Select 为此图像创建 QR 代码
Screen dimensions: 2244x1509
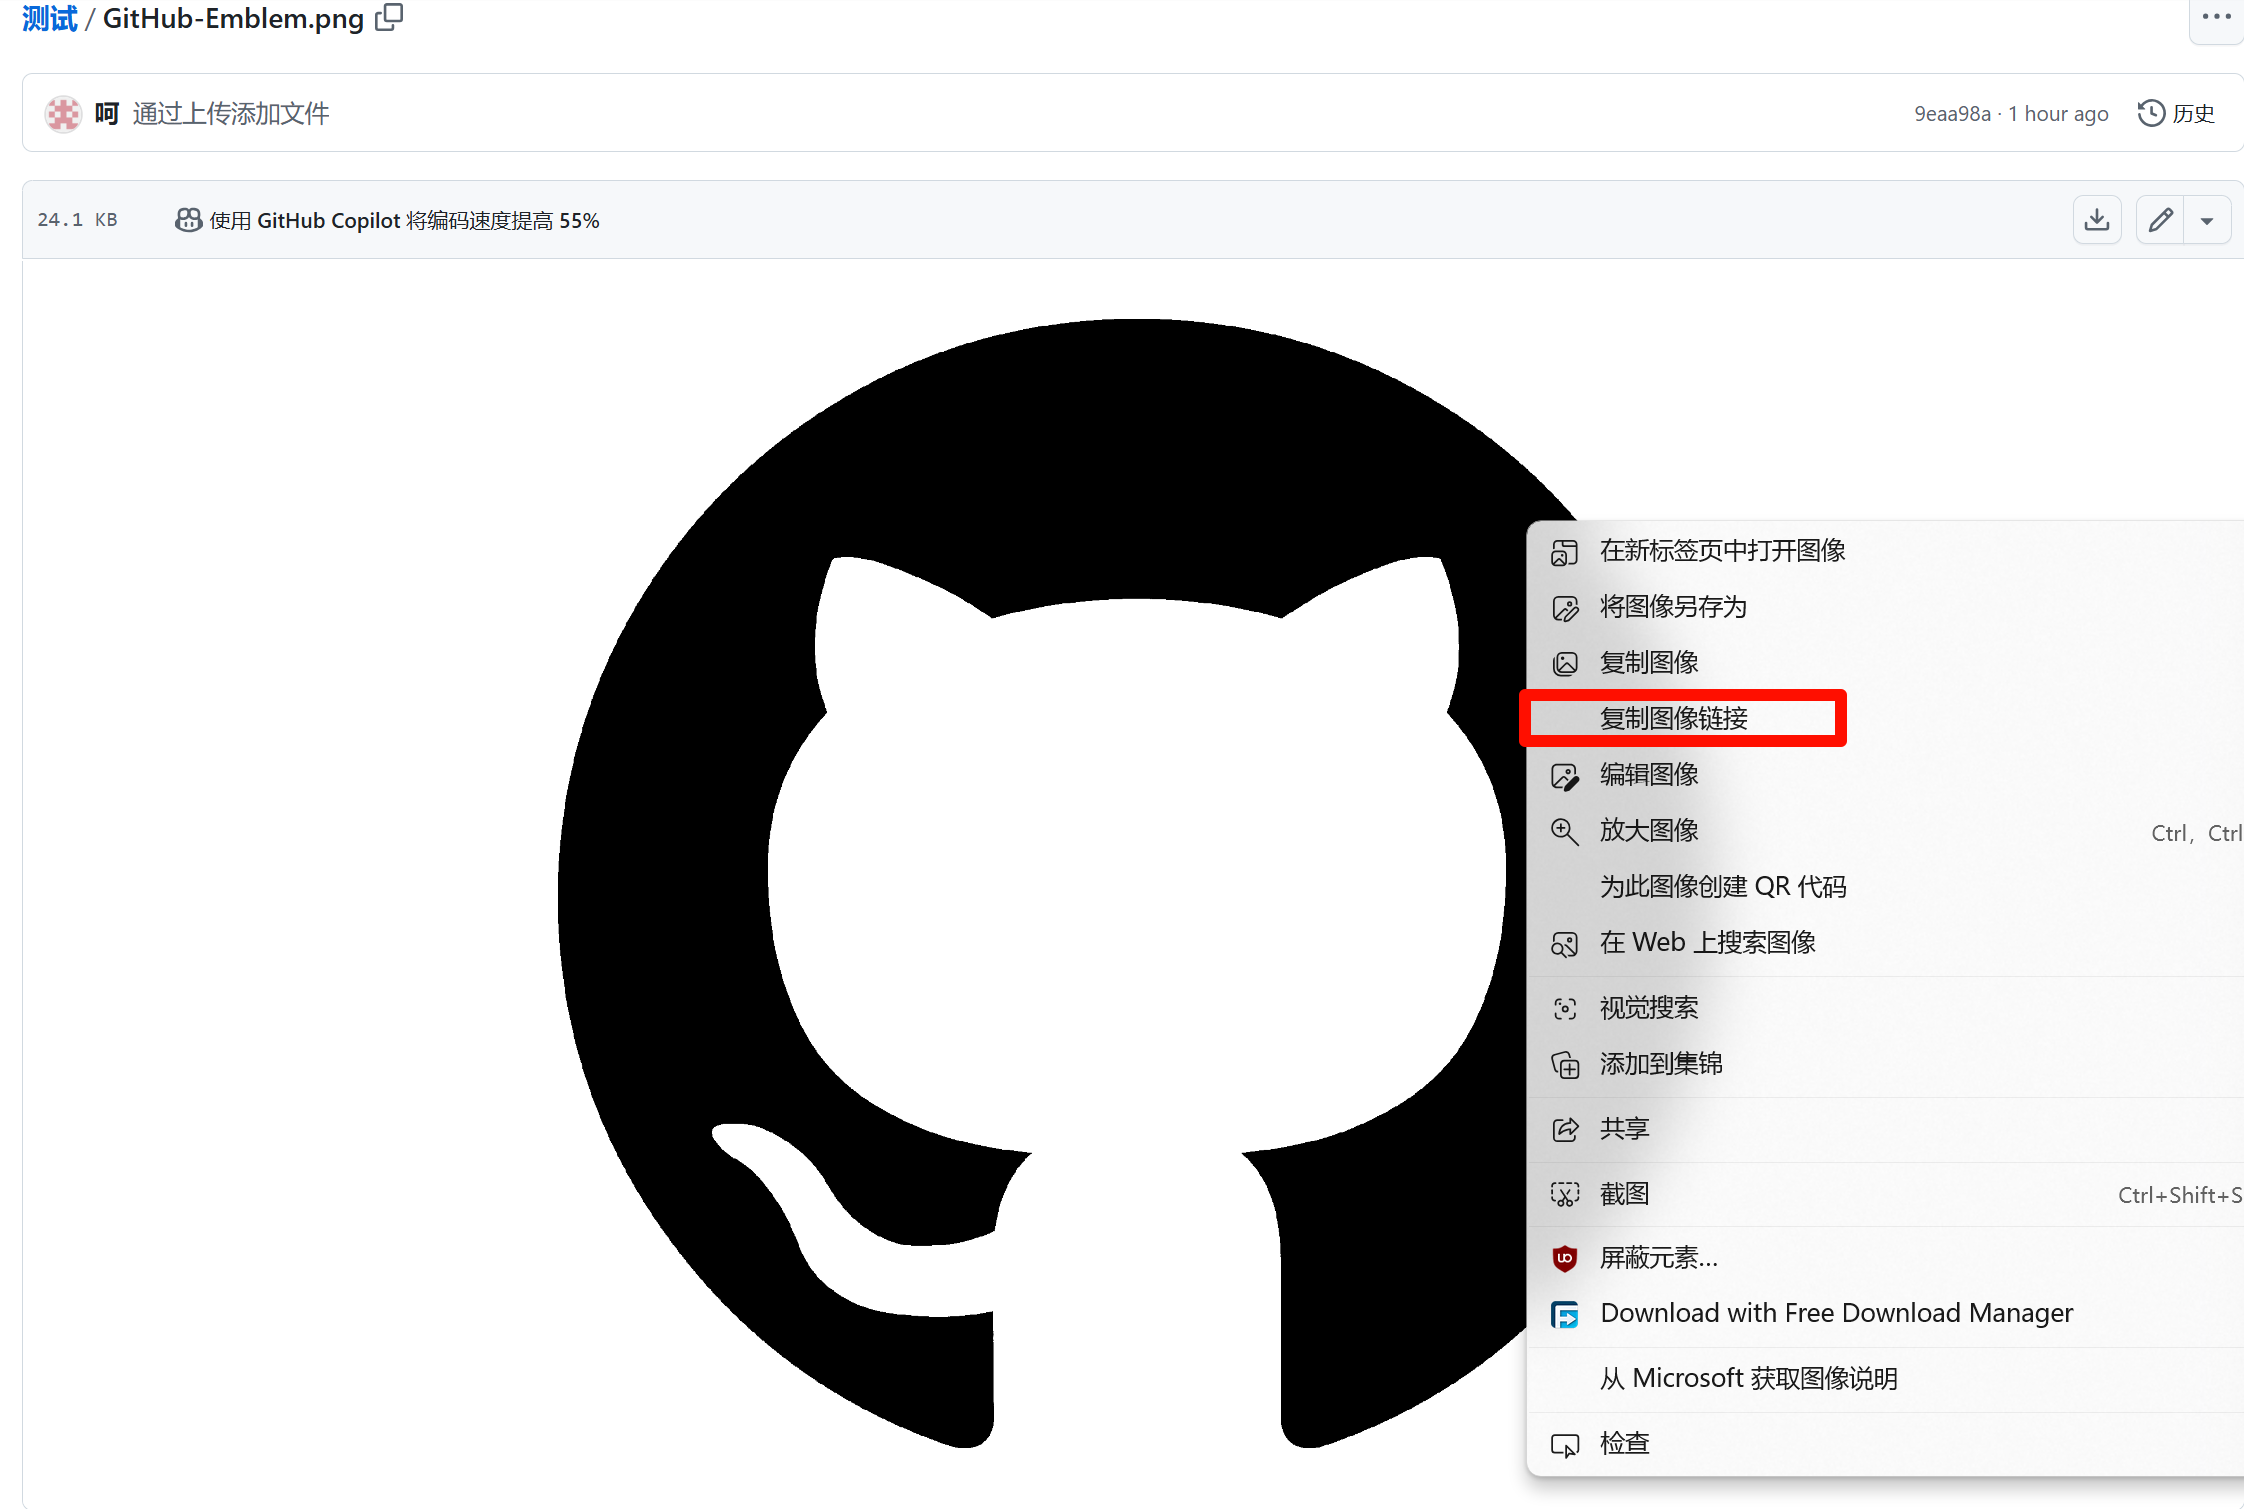pyautogui.click(x=1885, y=887)
